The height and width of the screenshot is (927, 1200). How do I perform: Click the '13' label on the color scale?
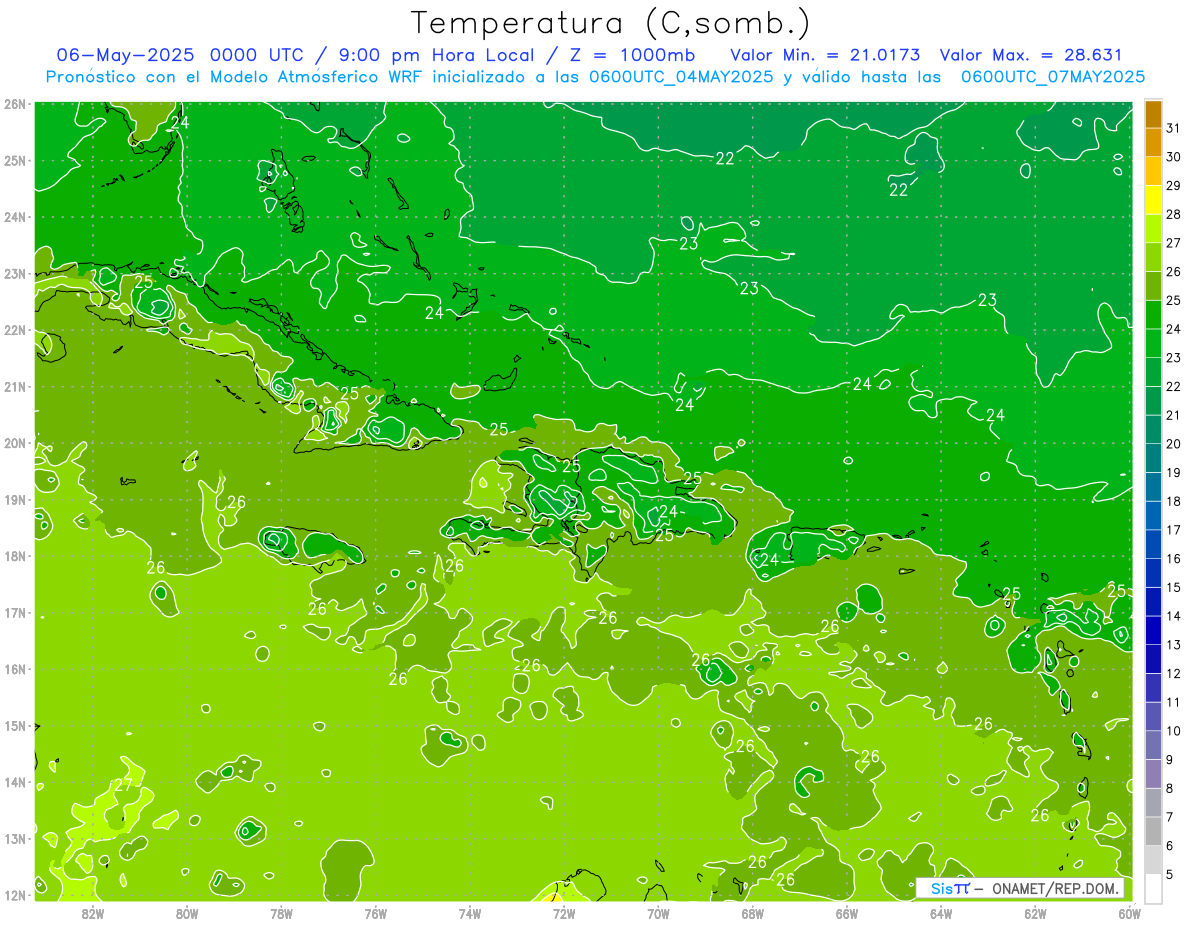point(1173,645)
